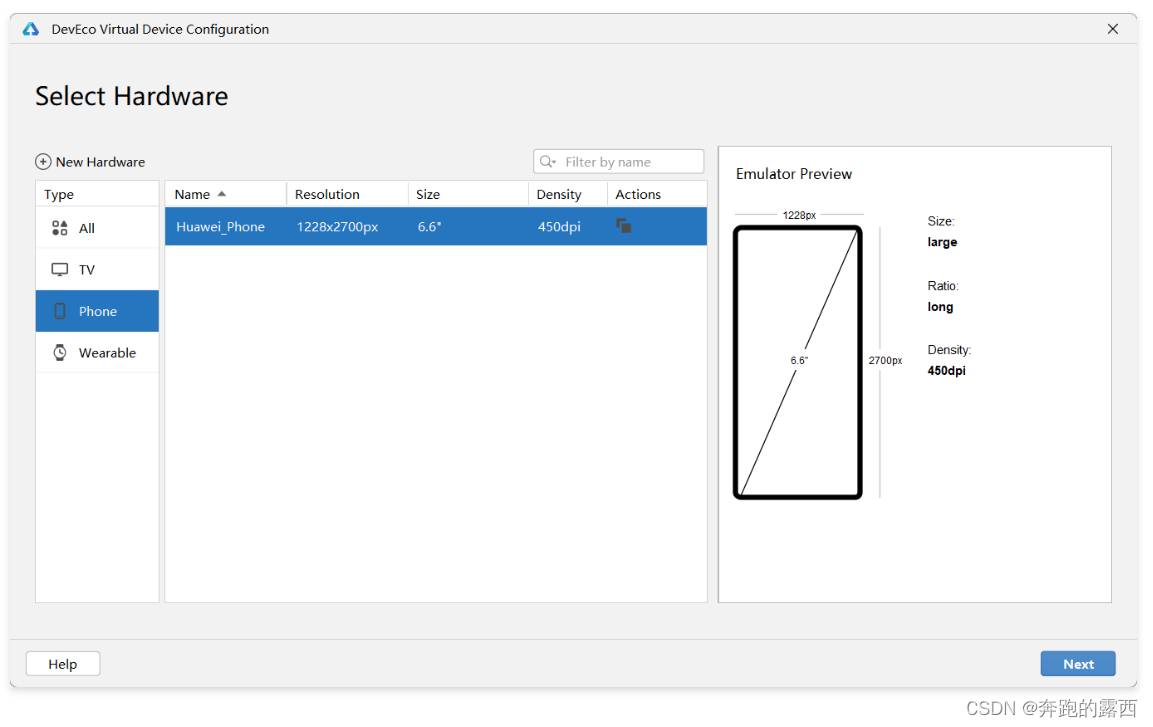1153x727 pixels.
Task: Sort by the Resolution column header
Action: click(x=347, y=194)
